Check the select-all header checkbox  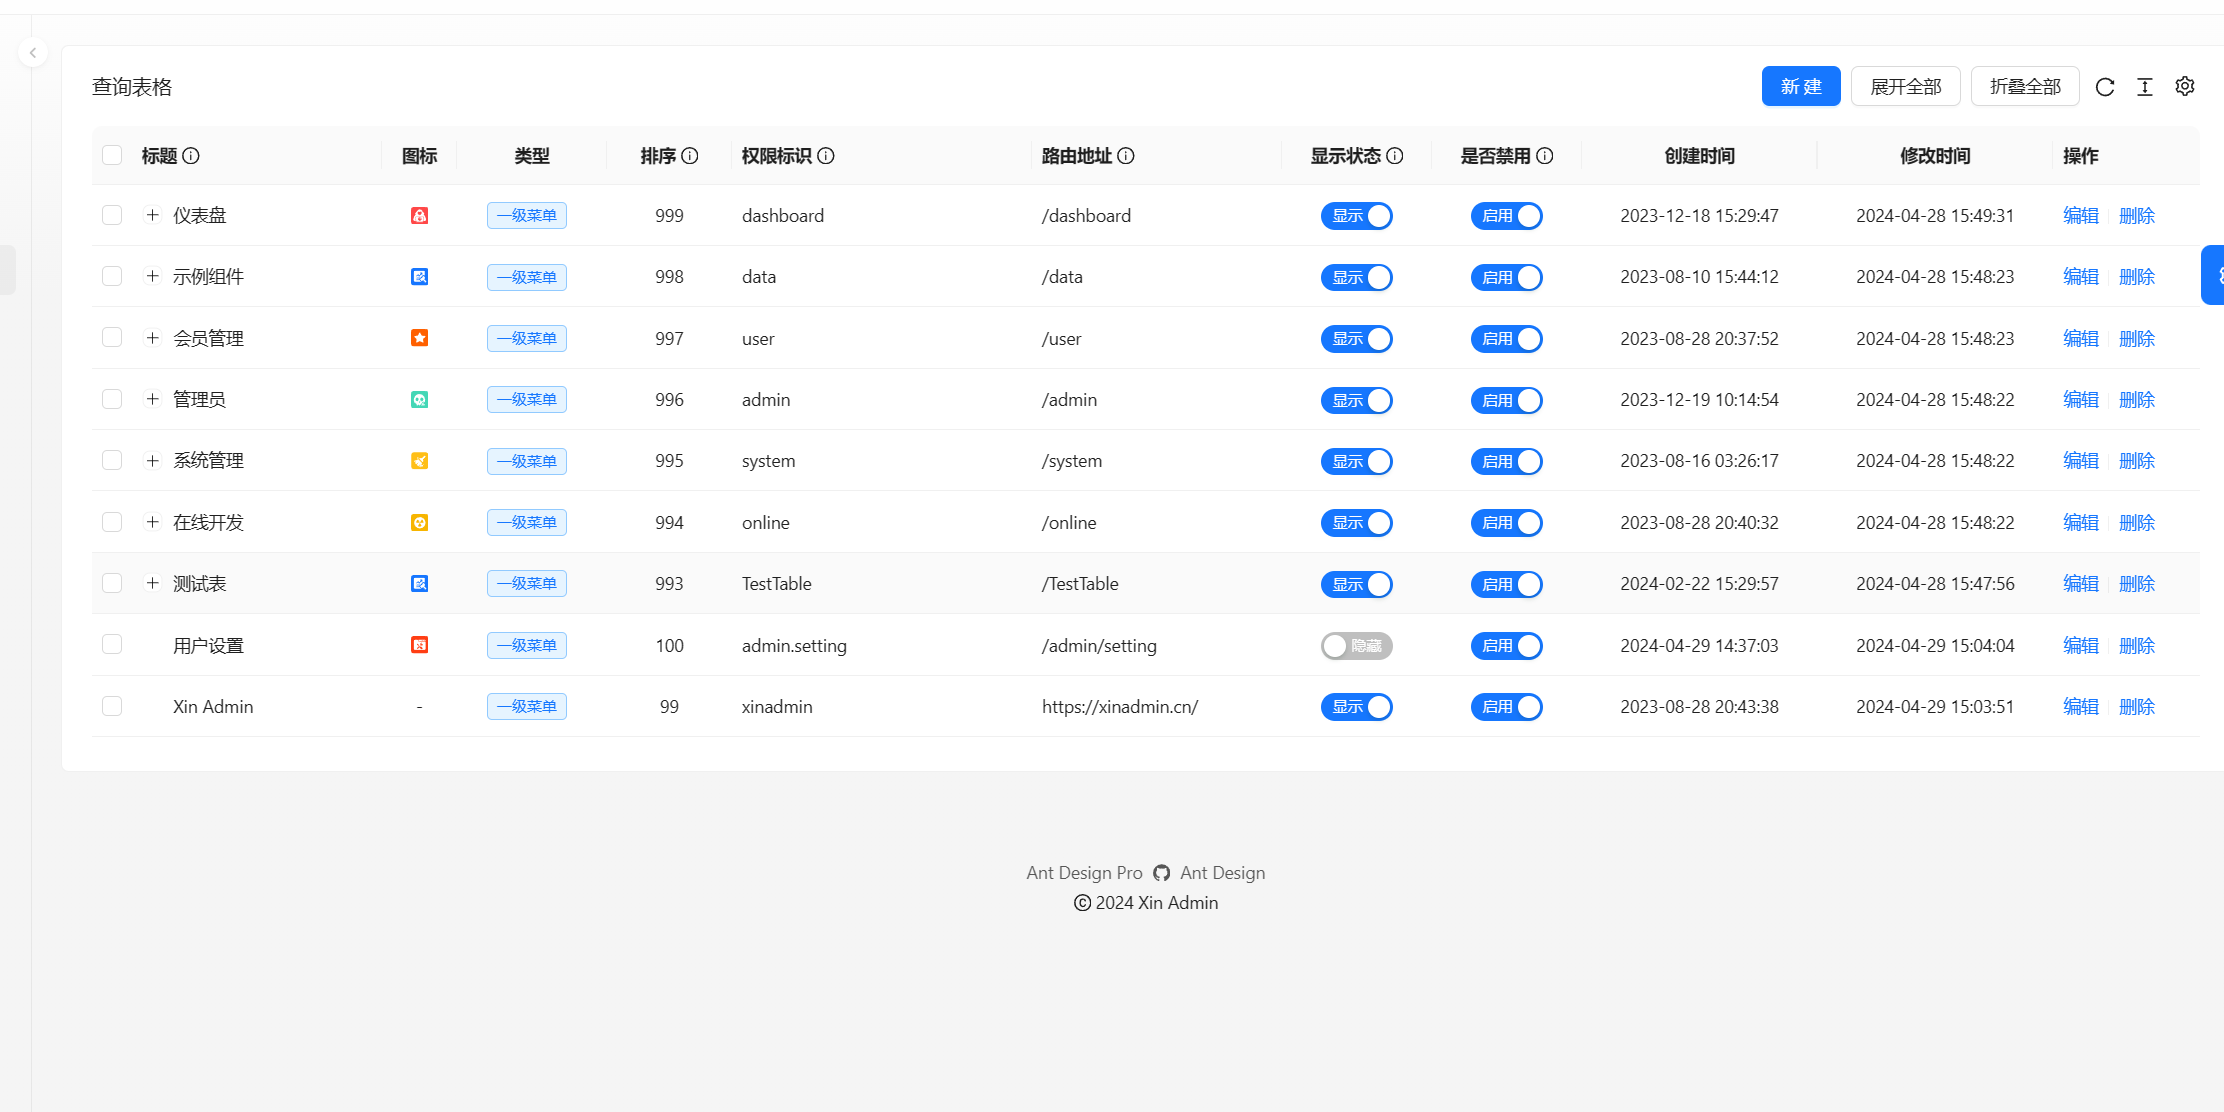coord(112,155)
